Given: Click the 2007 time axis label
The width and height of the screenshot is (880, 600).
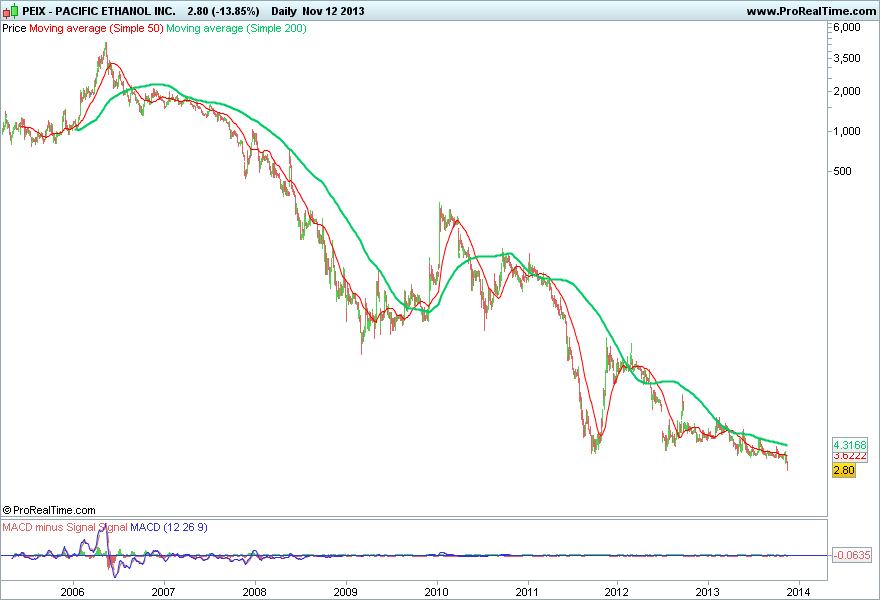Looking at the screenshot, I should pos(163,592).
